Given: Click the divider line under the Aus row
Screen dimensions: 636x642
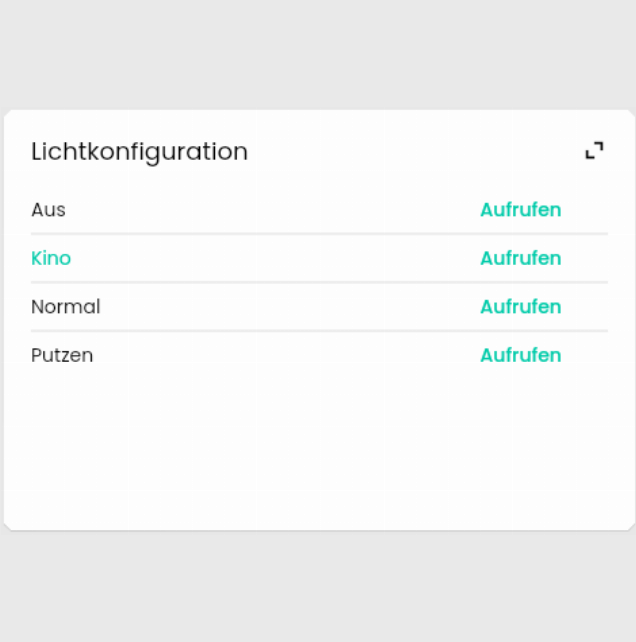Looking at the screenshot, I should tap(318, 234).
